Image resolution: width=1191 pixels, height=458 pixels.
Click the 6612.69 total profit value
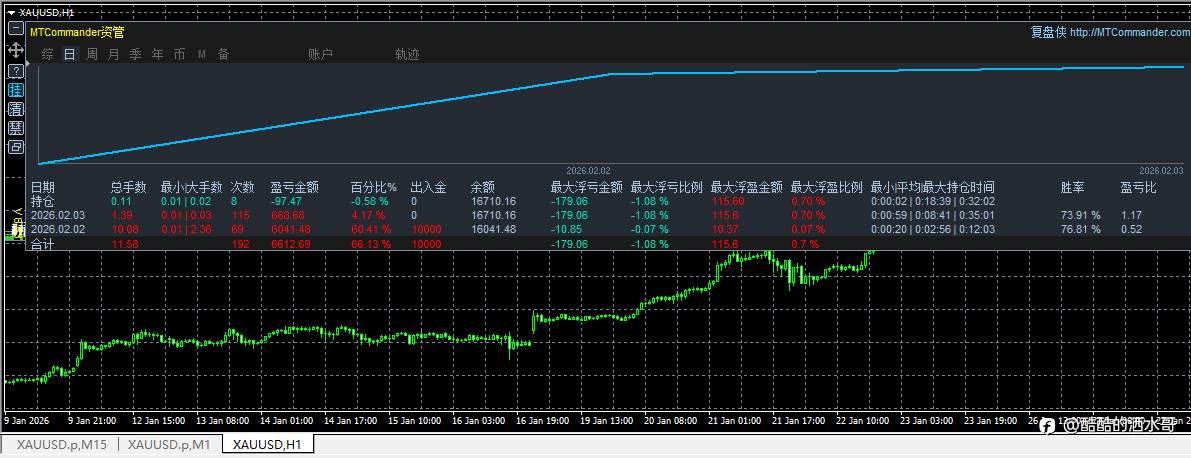coord(290,245)
